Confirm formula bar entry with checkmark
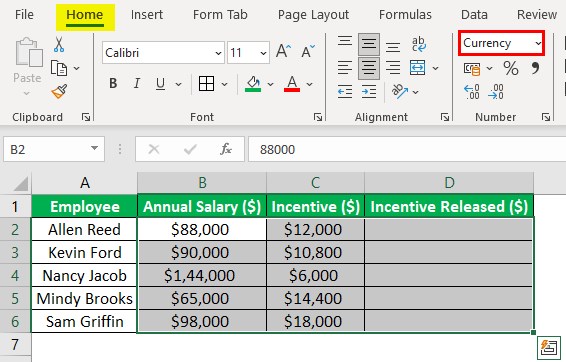Image resolution: width=566 pixels, height=362 pixels. pos(190,149)
